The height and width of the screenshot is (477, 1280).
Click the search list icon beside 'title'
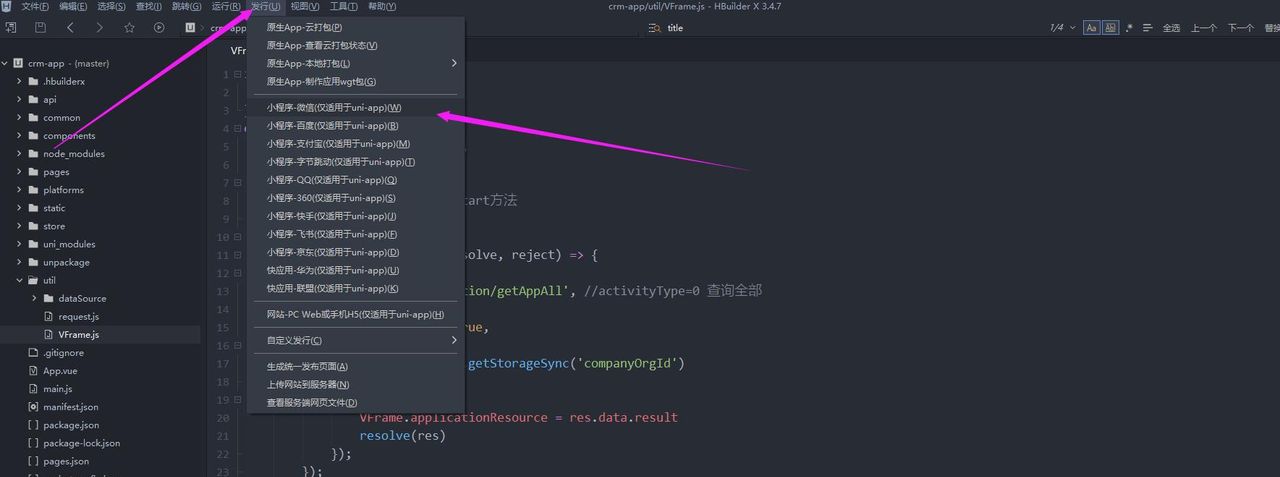pos(654,28)
